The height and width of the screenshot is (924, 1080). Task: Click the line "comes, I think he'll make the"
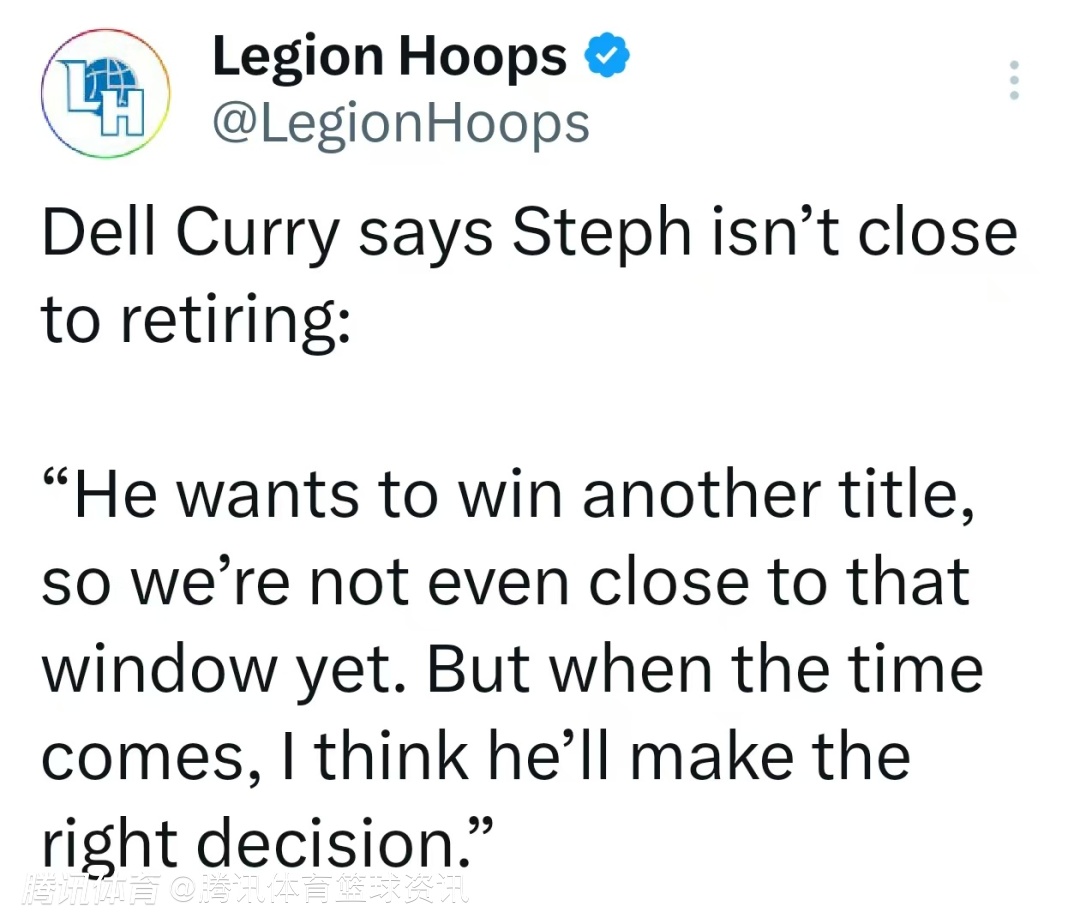tap(475, 757)
